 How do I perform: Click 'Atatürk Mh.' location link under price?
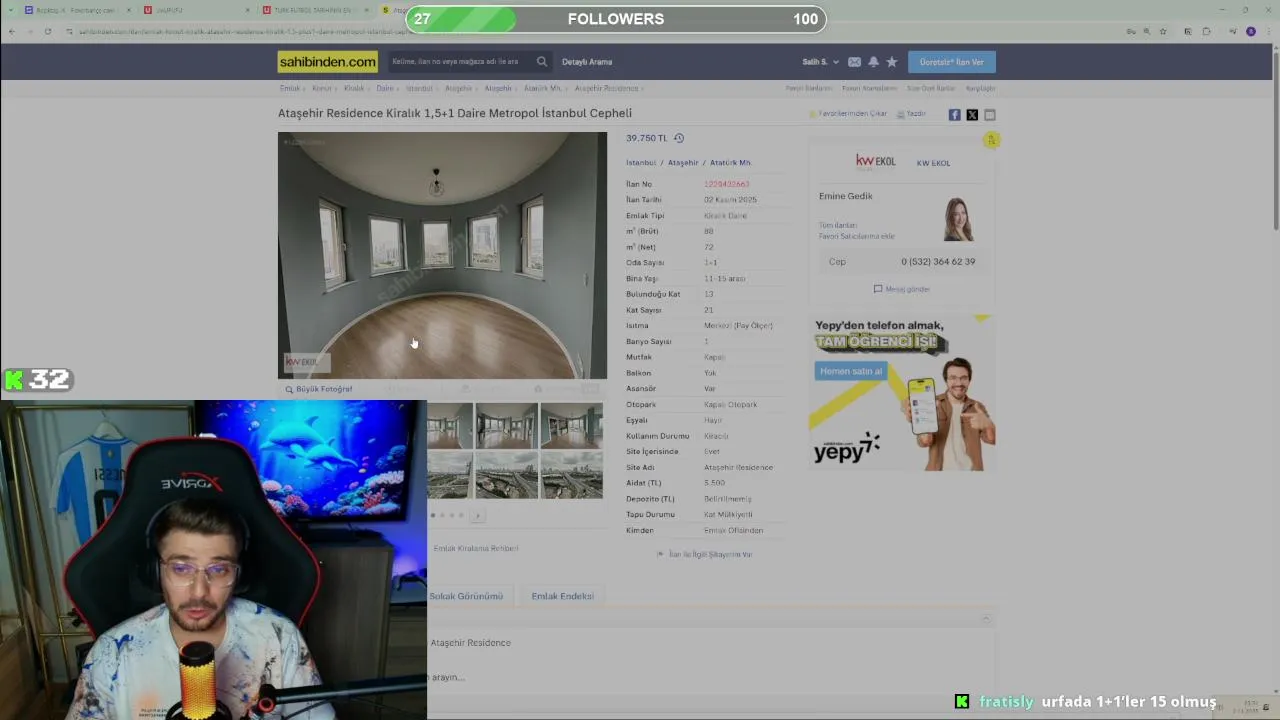[730, 163]
